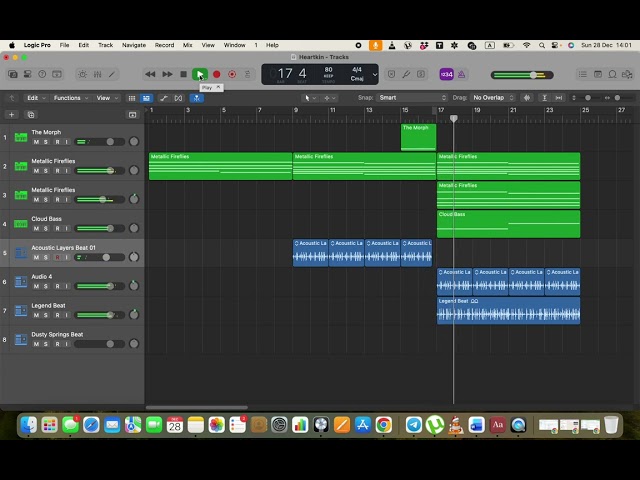Viewport: 640px width, 480px height.
Task: Toggle the blue track view icon
Action: [x=146, y=98]
